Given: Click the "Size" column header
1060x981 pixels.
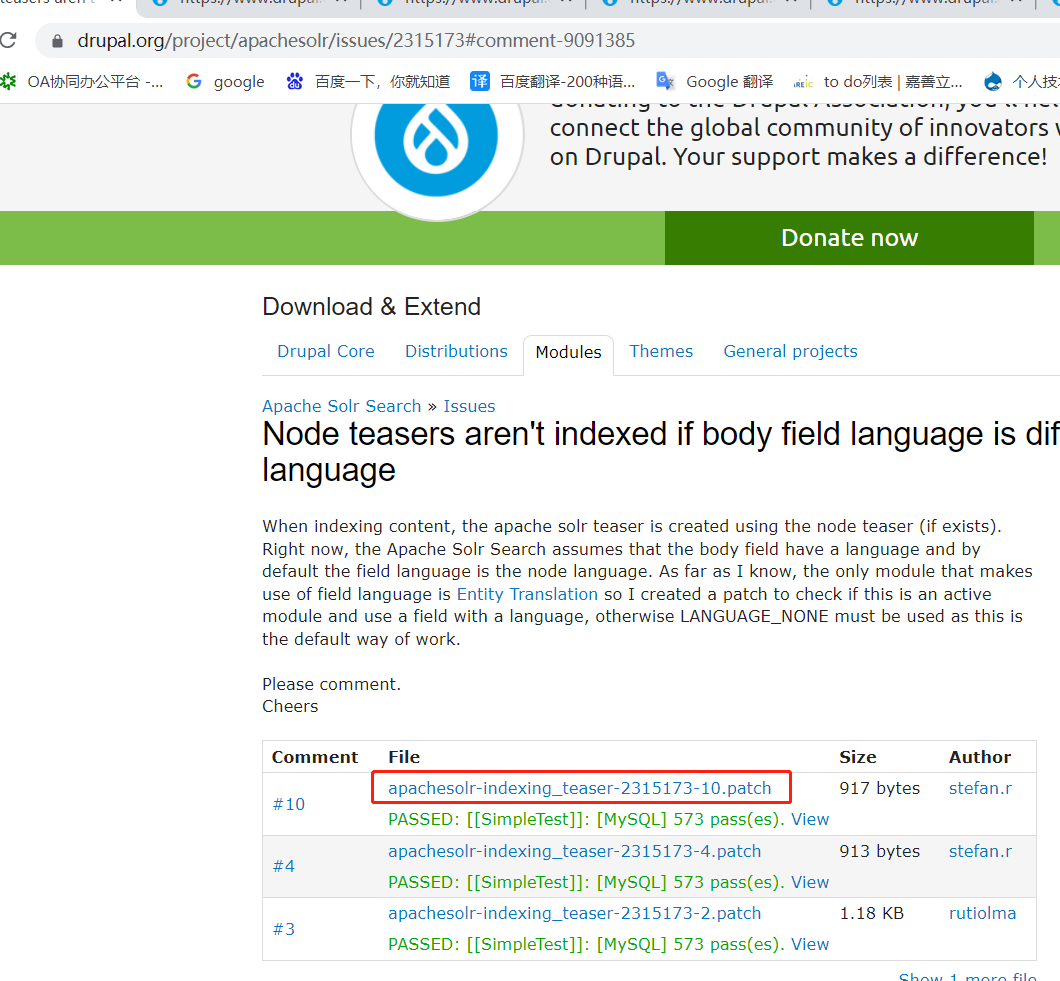Looking at the screenshot, I should 858,757.
